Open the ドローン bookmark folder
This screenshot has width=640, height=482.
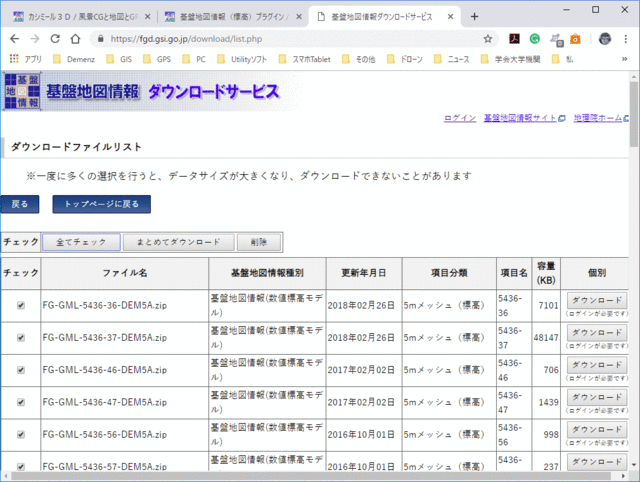404,59
